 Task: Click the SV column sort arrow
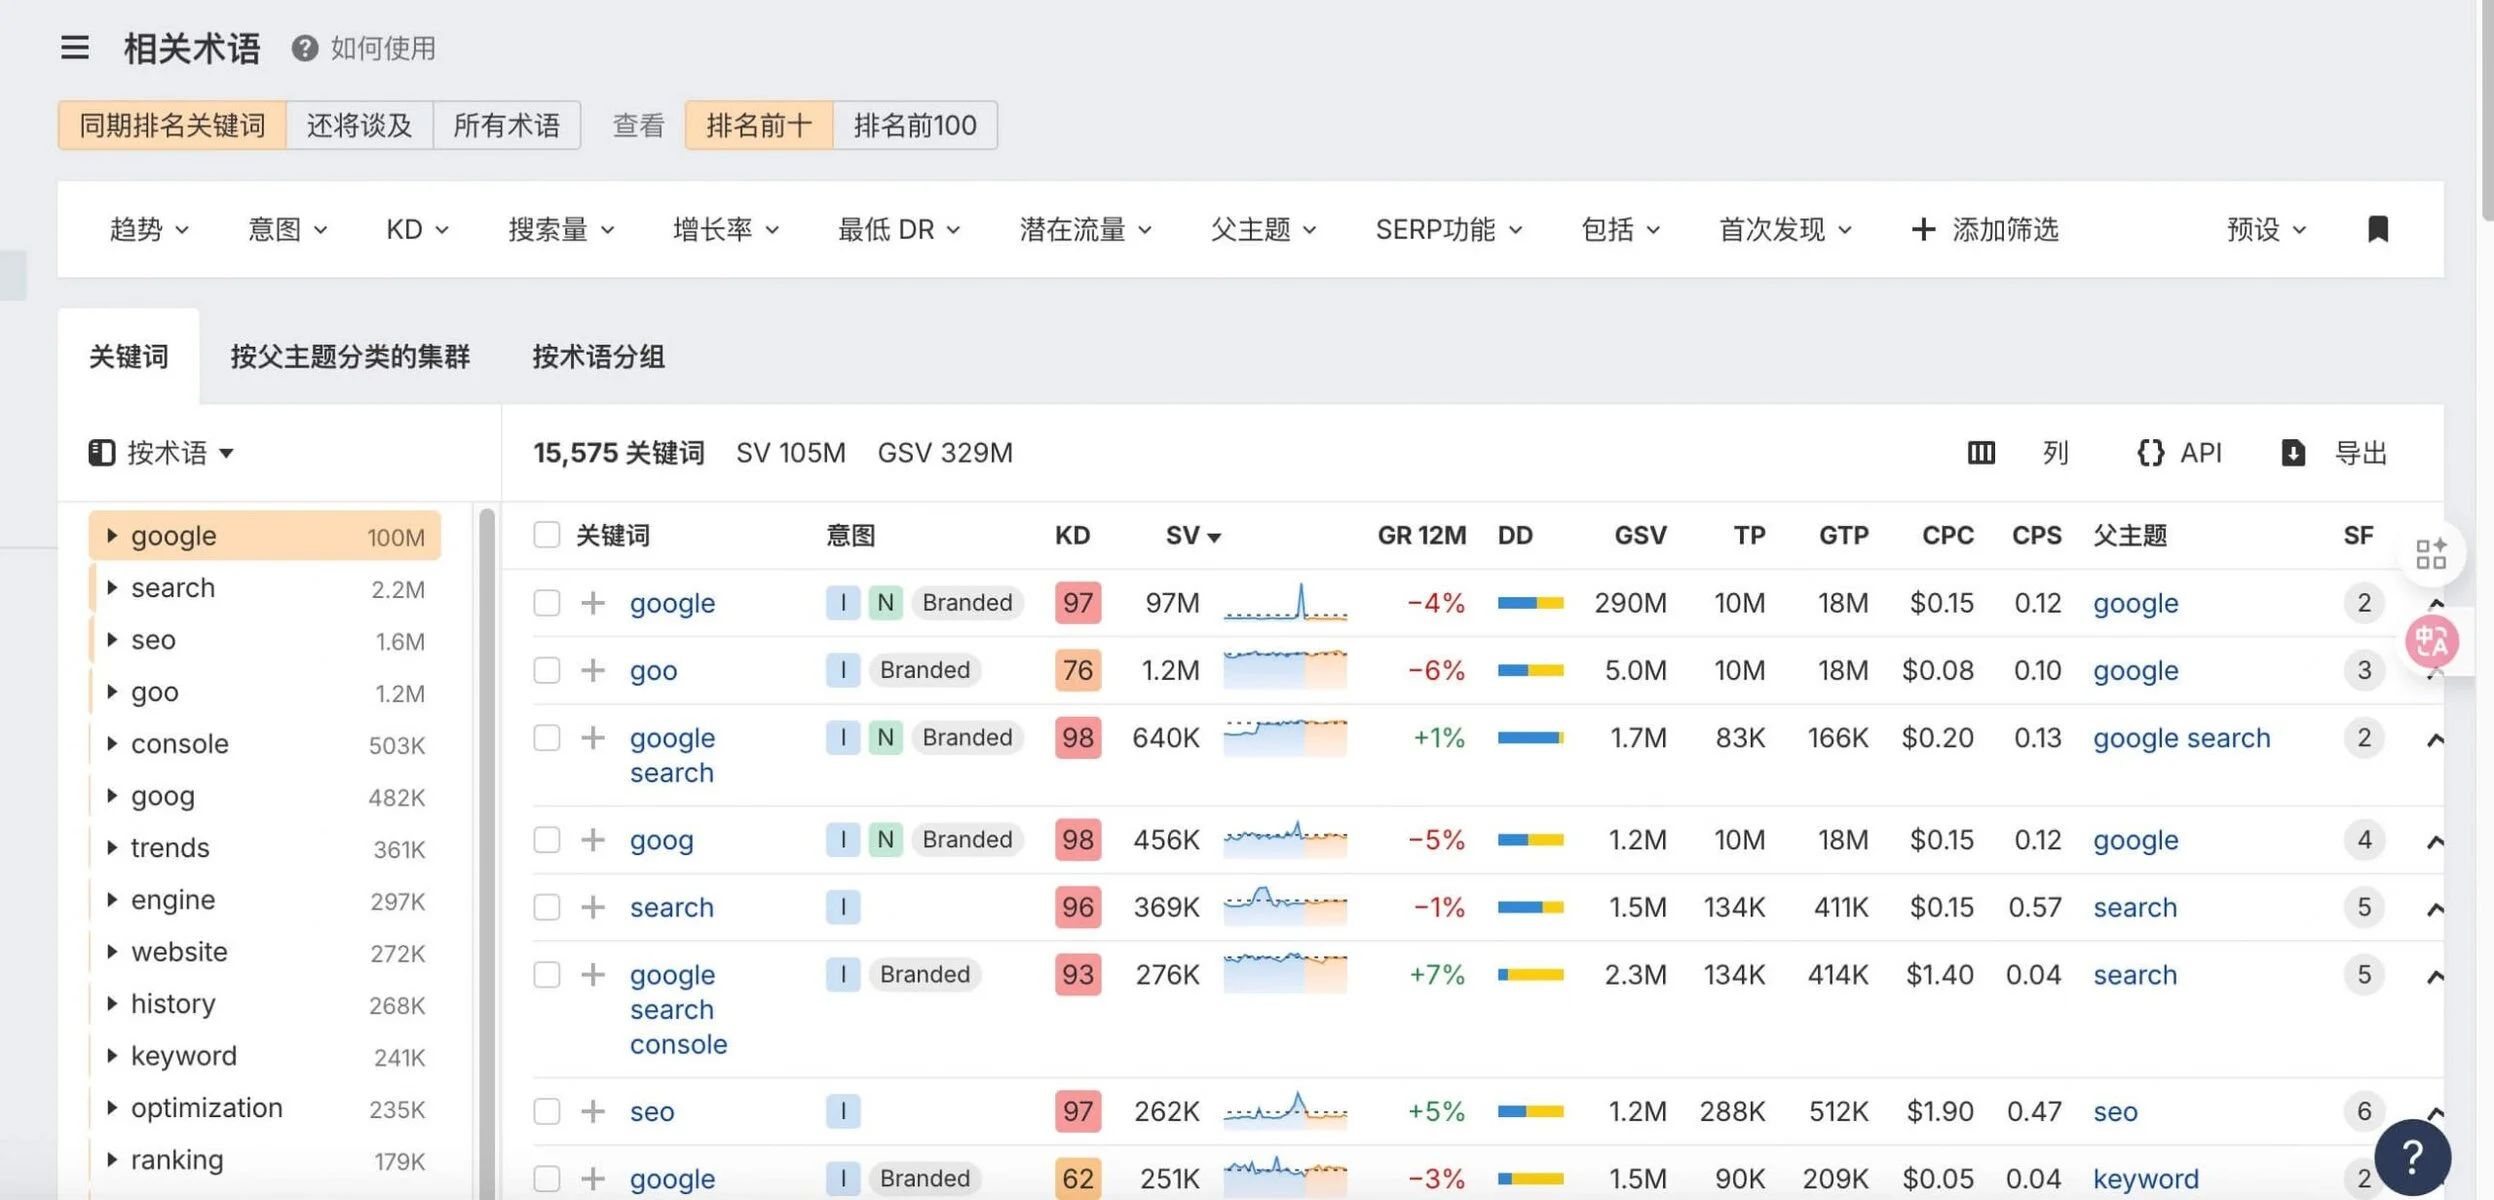(x=1214, y=536)
